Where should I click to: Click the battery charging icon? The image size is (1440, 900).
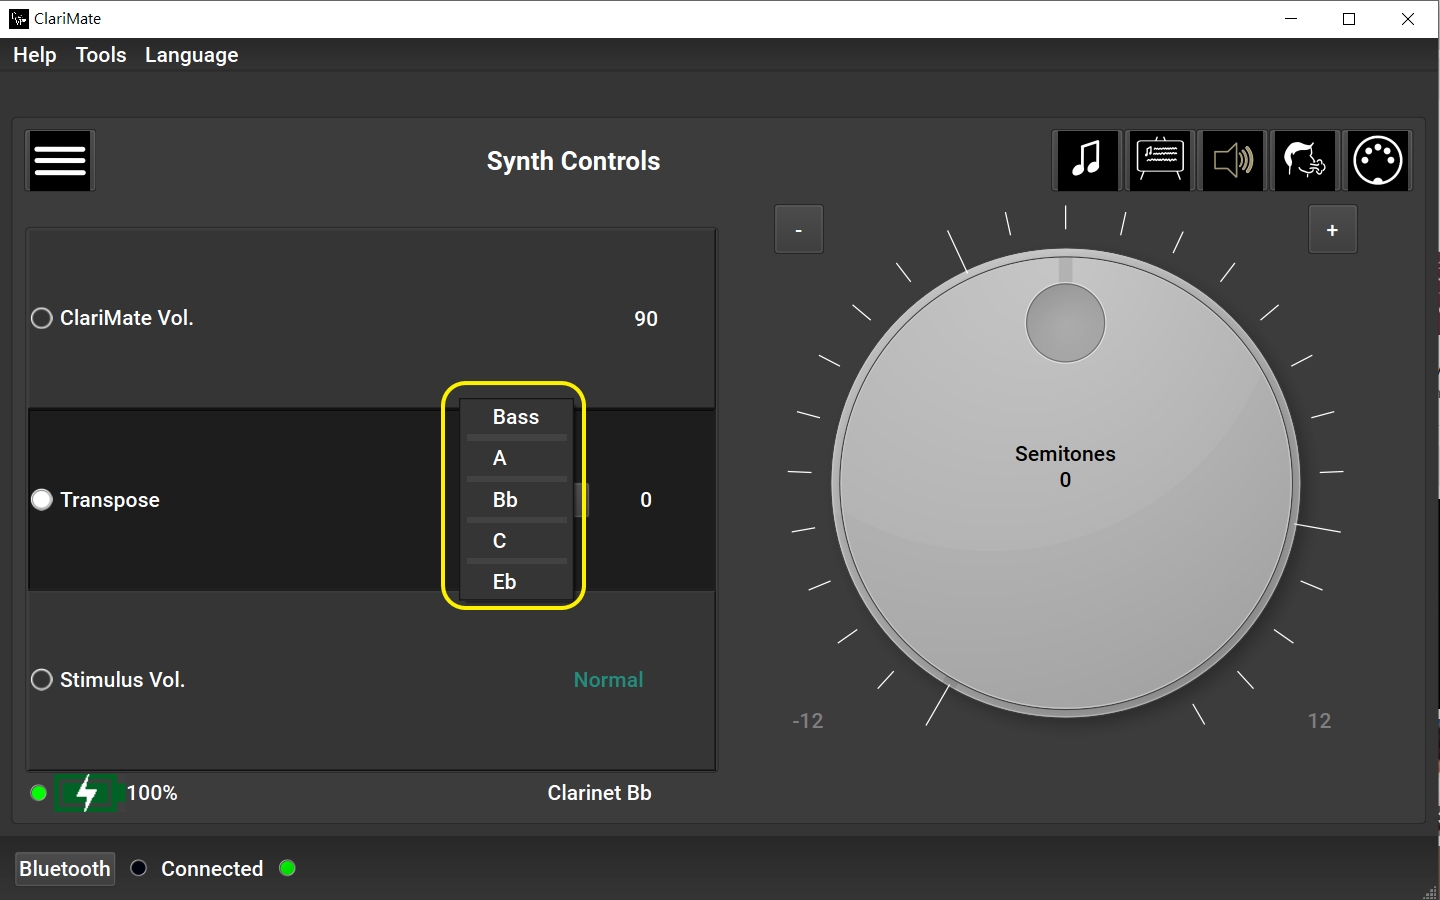coord(87,793)
